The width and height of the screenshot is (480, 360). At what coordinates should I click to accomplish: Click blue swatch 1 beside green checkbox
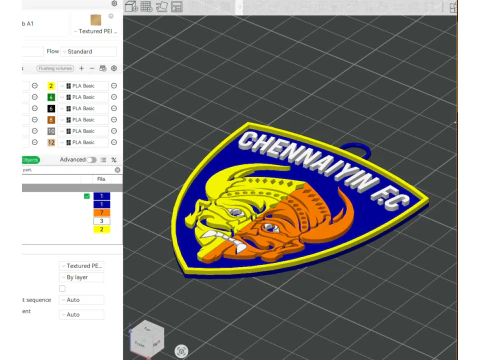coord(102,196)
